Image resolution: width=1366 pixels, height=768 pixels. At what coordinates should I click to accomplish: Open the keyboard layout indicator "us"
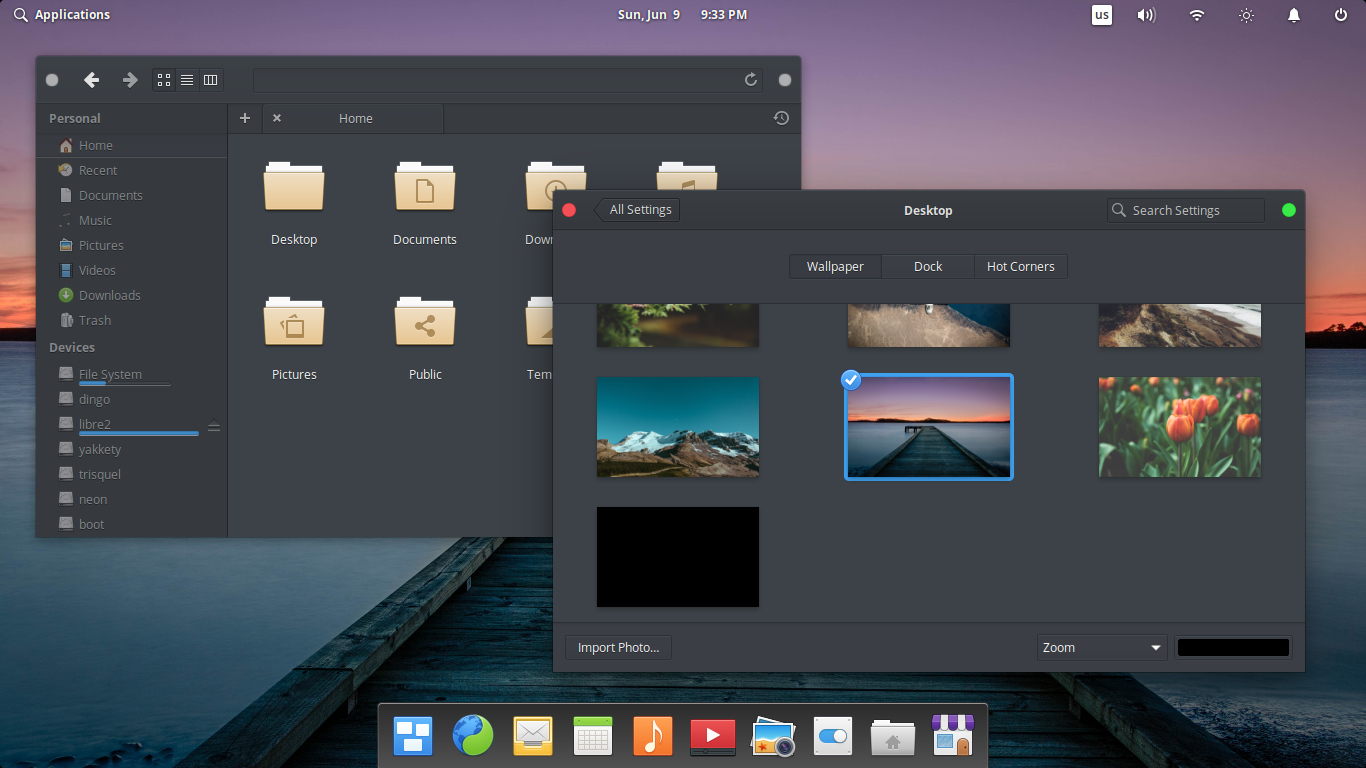[x=1101, y=15]
